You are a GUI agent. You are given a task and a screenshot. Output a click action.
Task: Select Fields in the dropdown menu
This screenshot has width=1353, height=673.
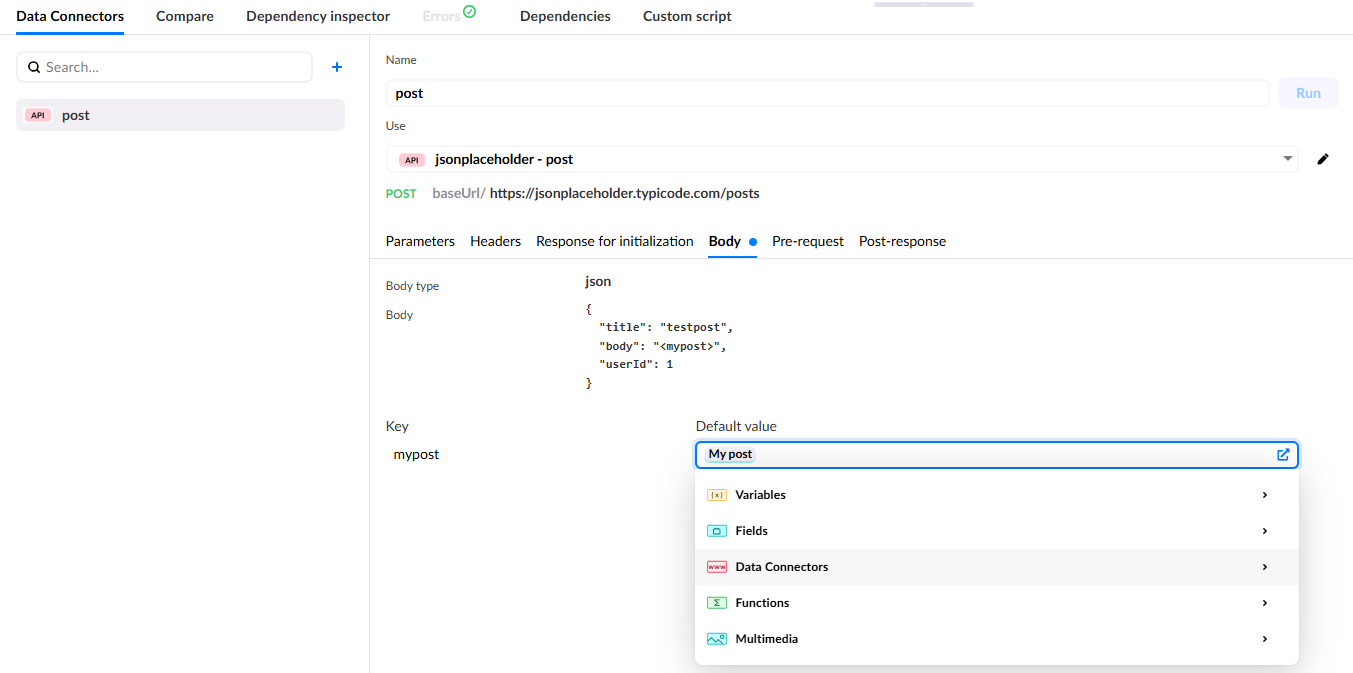pos(997,531)
